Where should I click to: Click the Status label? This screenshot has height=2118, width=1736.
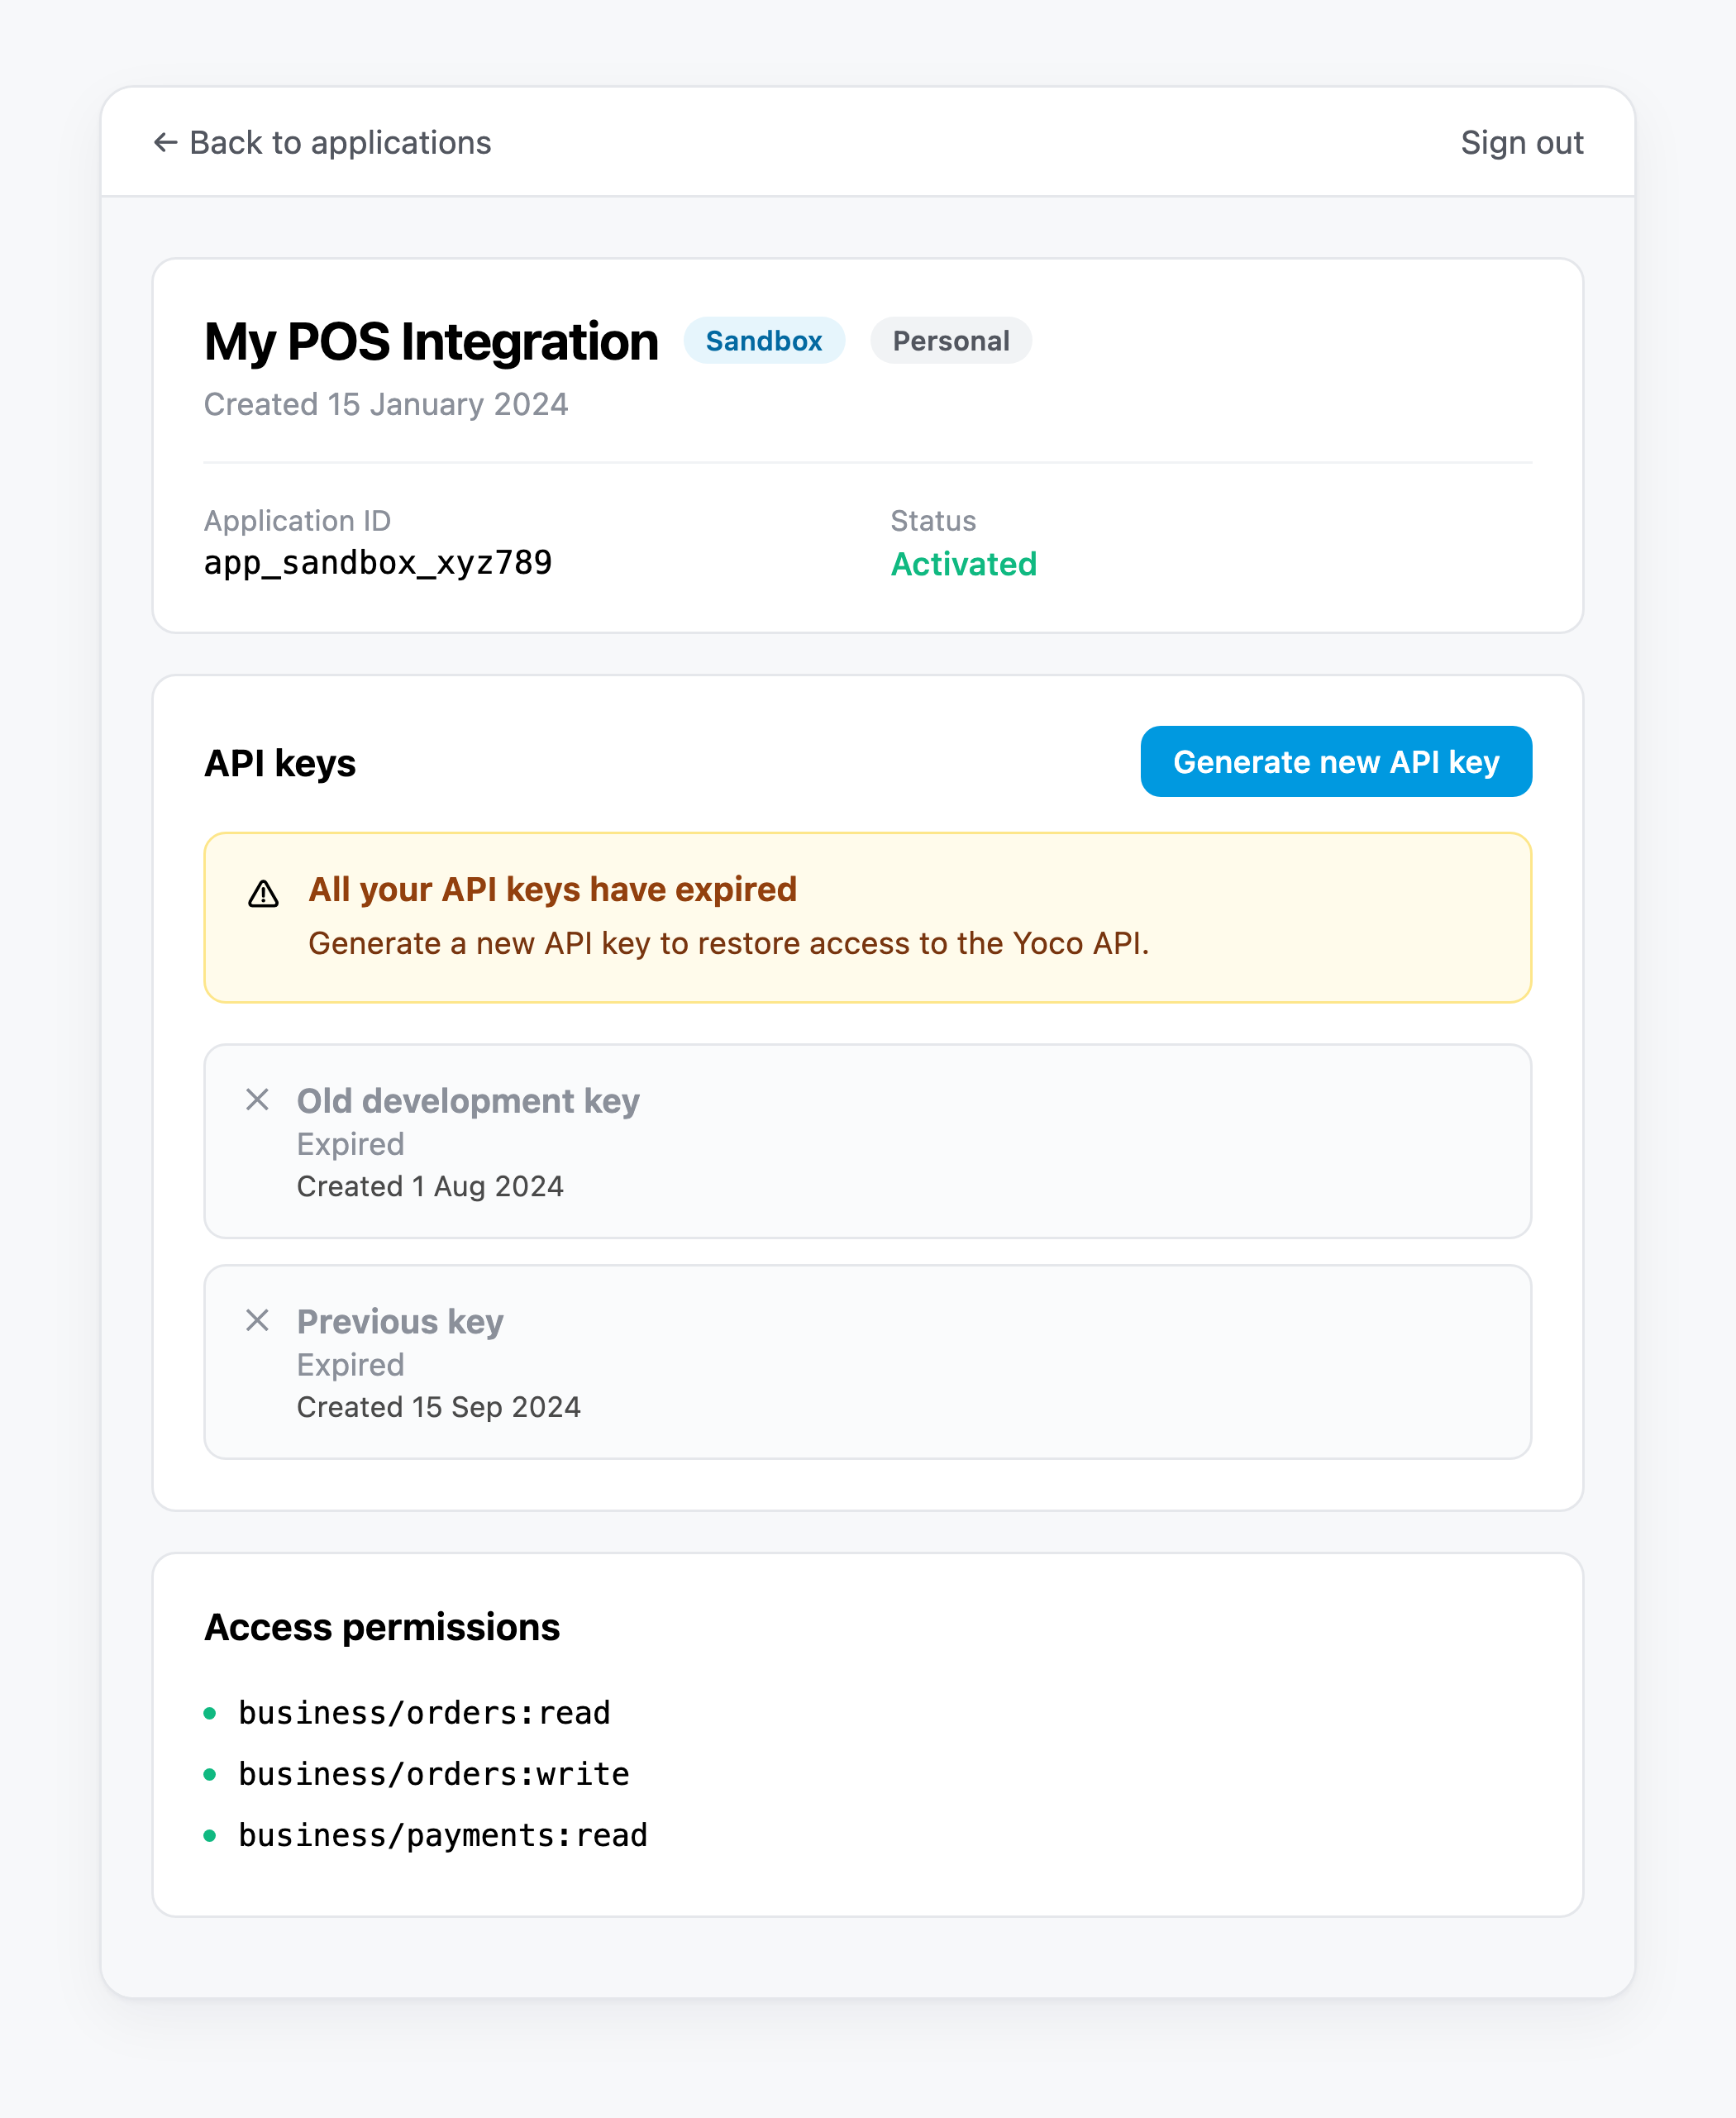[x=933, y=521]
